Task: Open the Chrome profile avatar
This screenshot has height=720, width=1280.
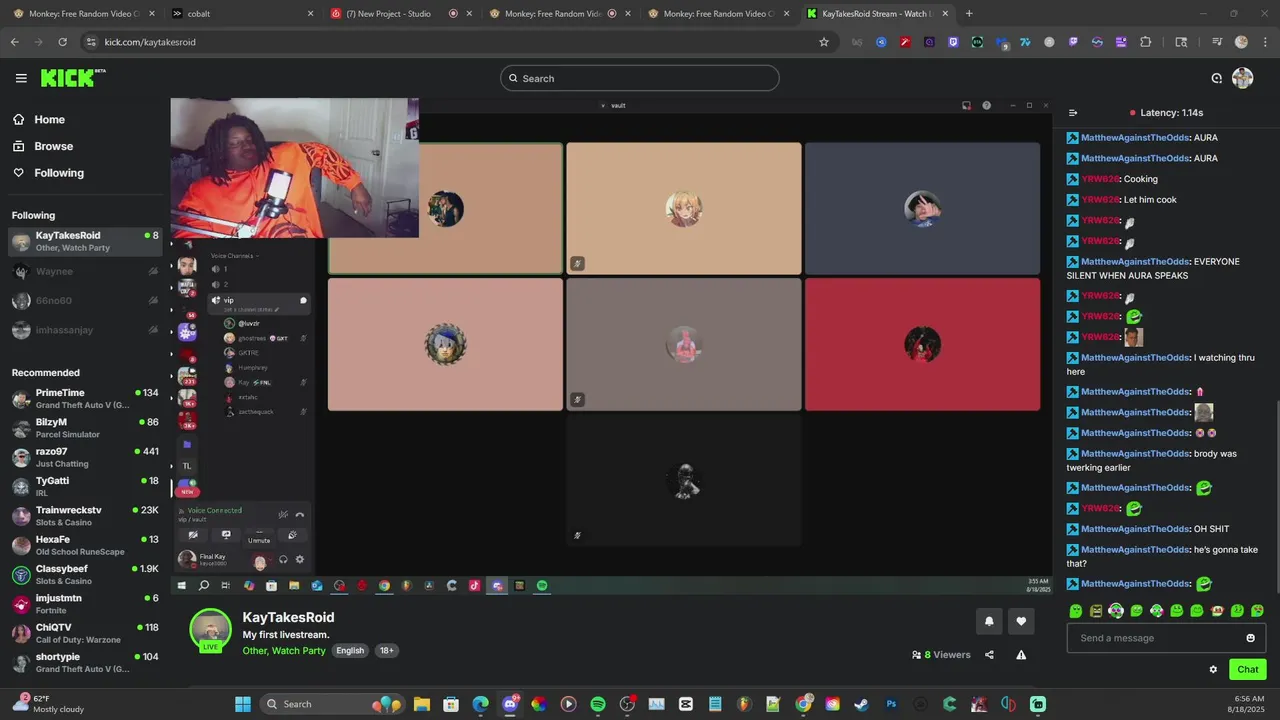Action: click(1241, 42)
